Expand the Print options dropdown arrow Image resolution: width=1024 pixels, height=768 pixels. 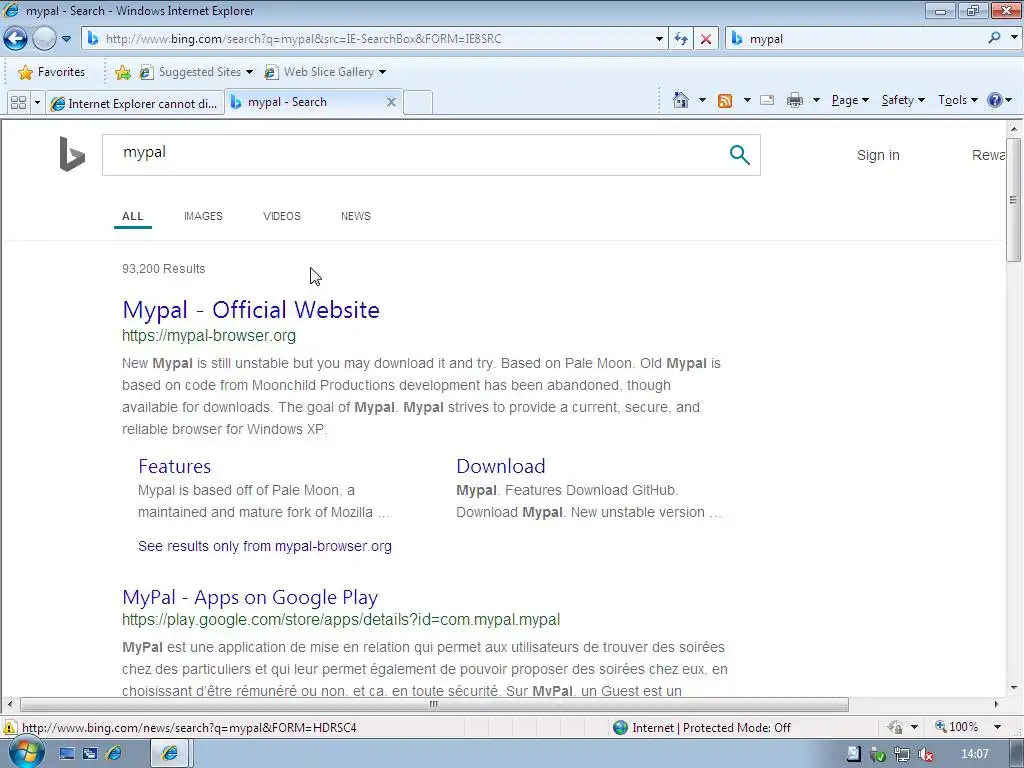click(x=816, y=100)
